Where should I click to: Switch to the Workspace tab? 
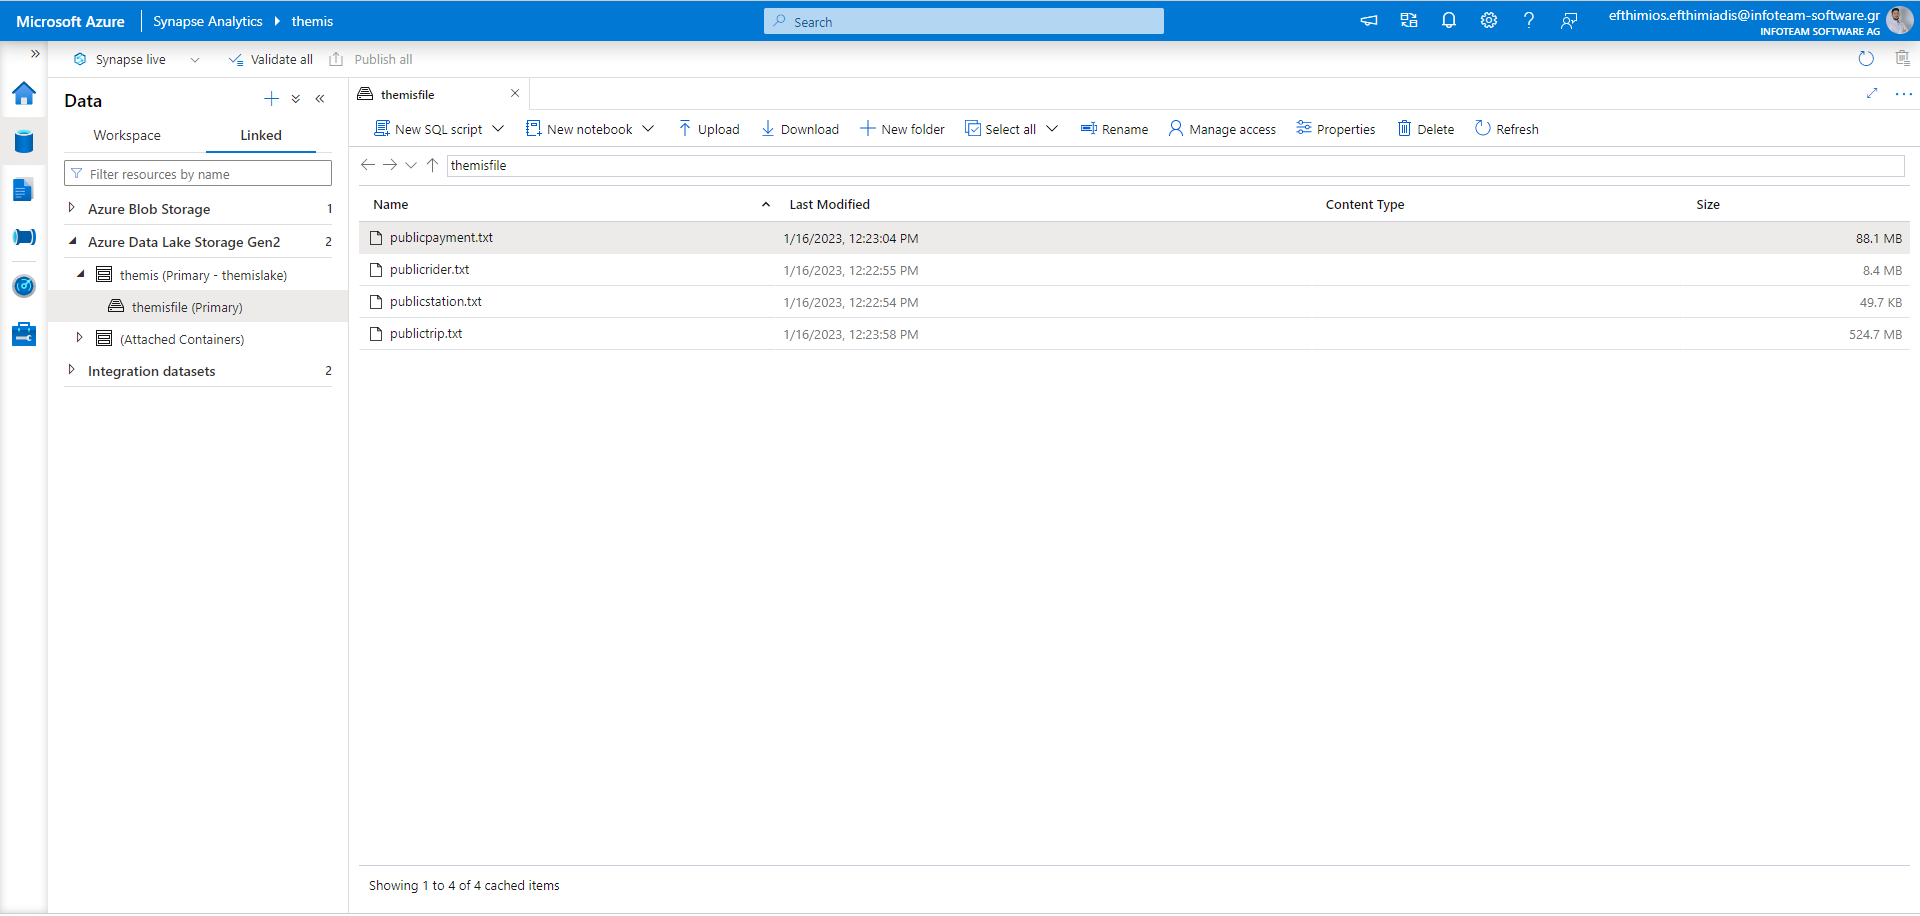(126, 135)
